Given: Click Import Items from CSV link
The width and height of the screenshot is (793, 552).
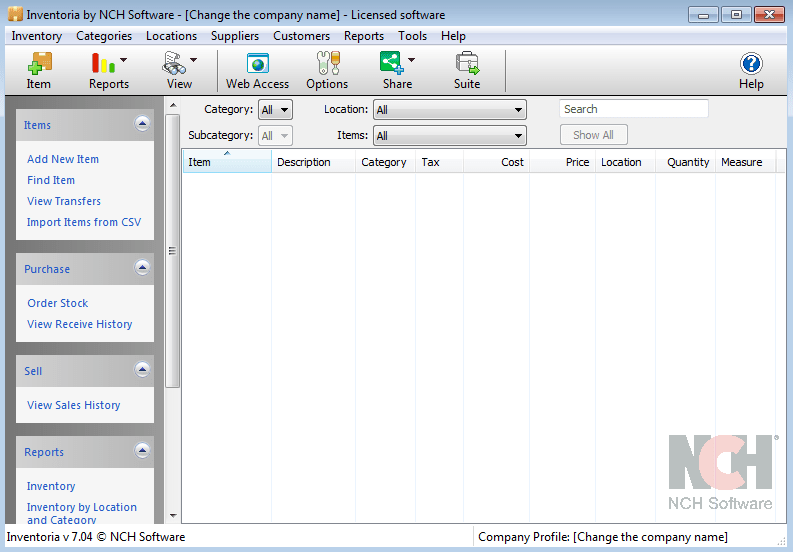Looking at the screenshot, I should coord(84,222).
